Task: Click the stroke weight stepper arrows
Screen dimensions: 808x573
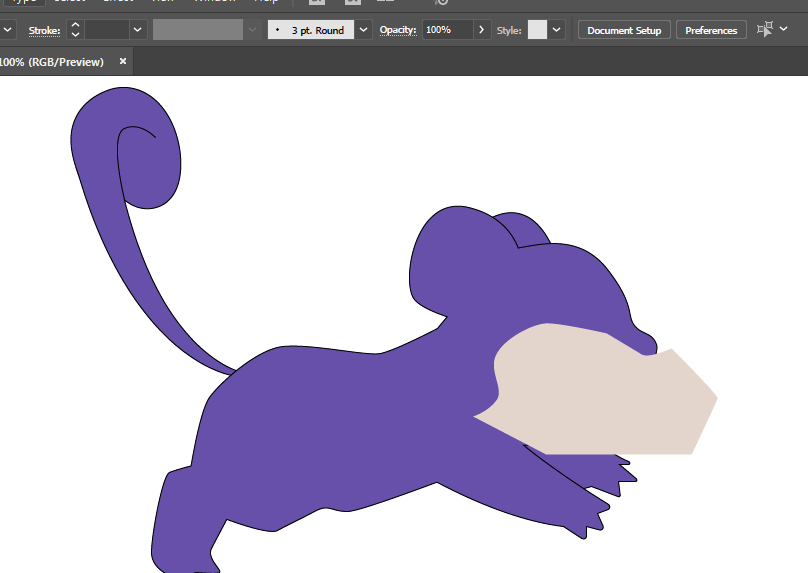Action: pyautogui.click(x=75, y=30)
